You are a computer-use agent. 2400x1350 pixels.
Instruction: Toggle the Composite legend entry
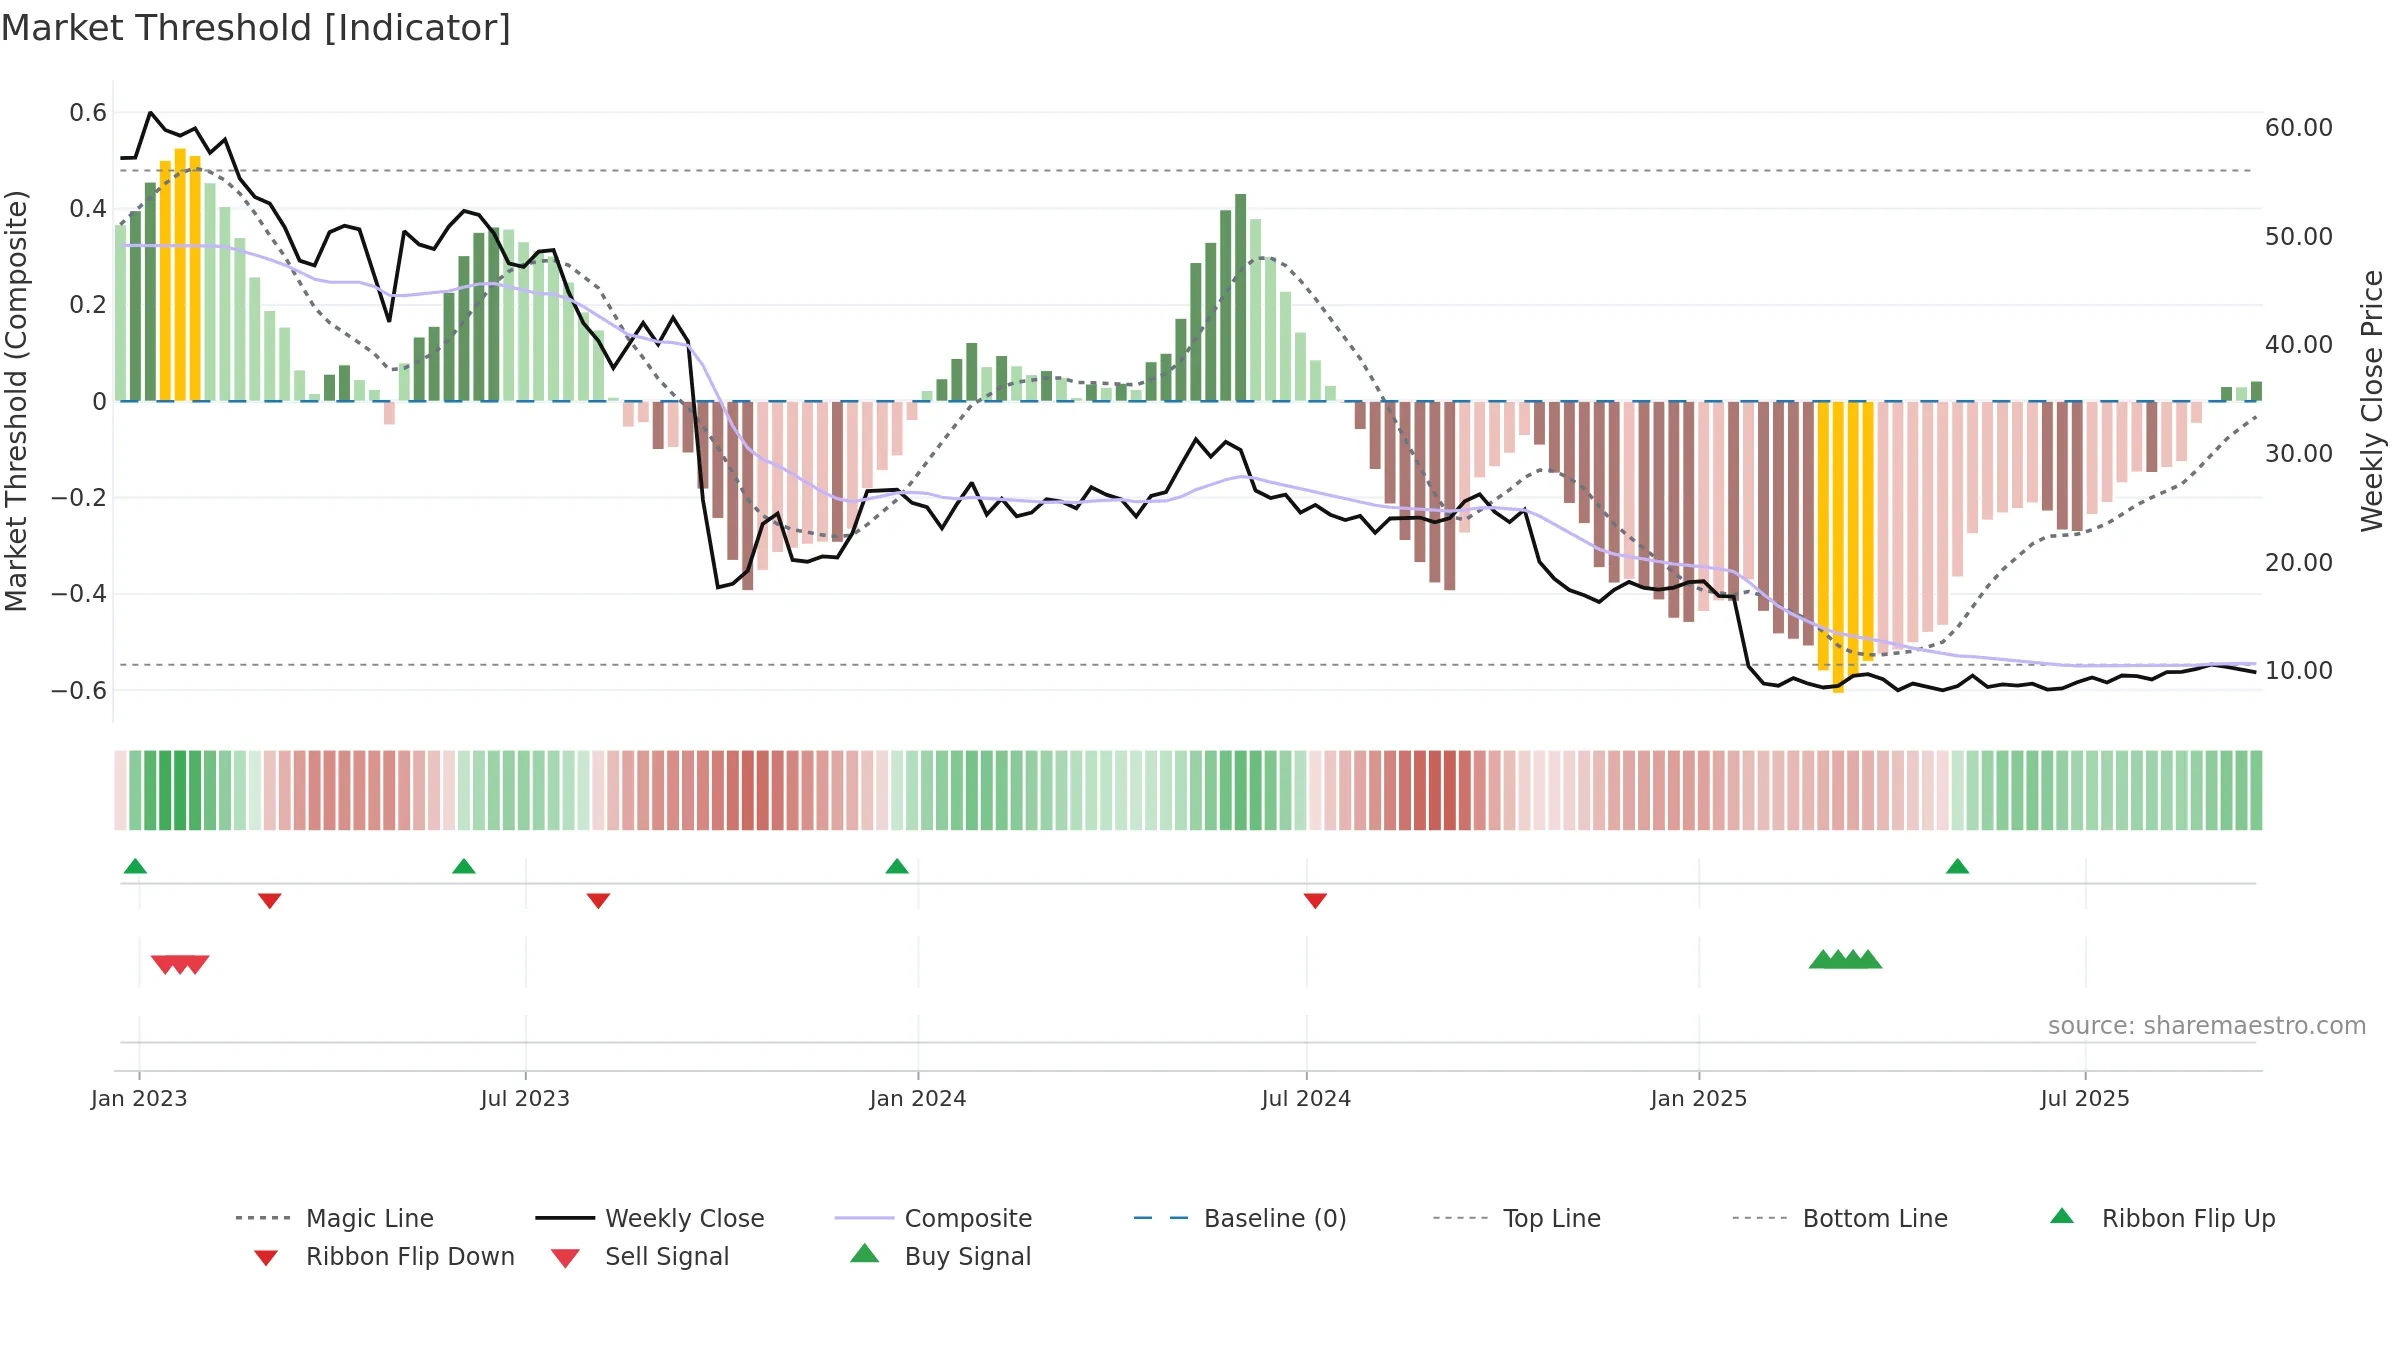coord(933,1218)
